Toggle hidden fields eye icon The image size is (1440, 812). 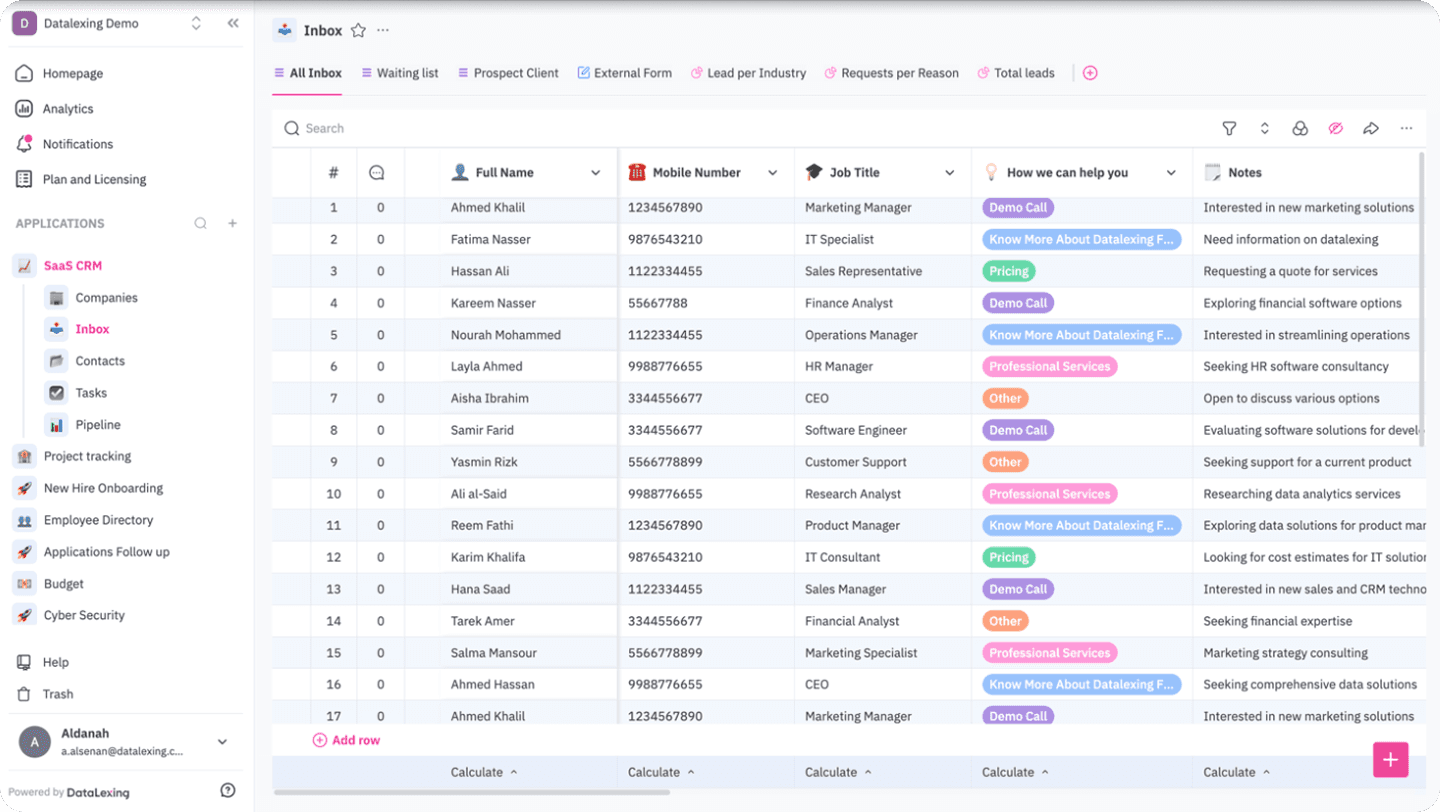point(1335,128)
